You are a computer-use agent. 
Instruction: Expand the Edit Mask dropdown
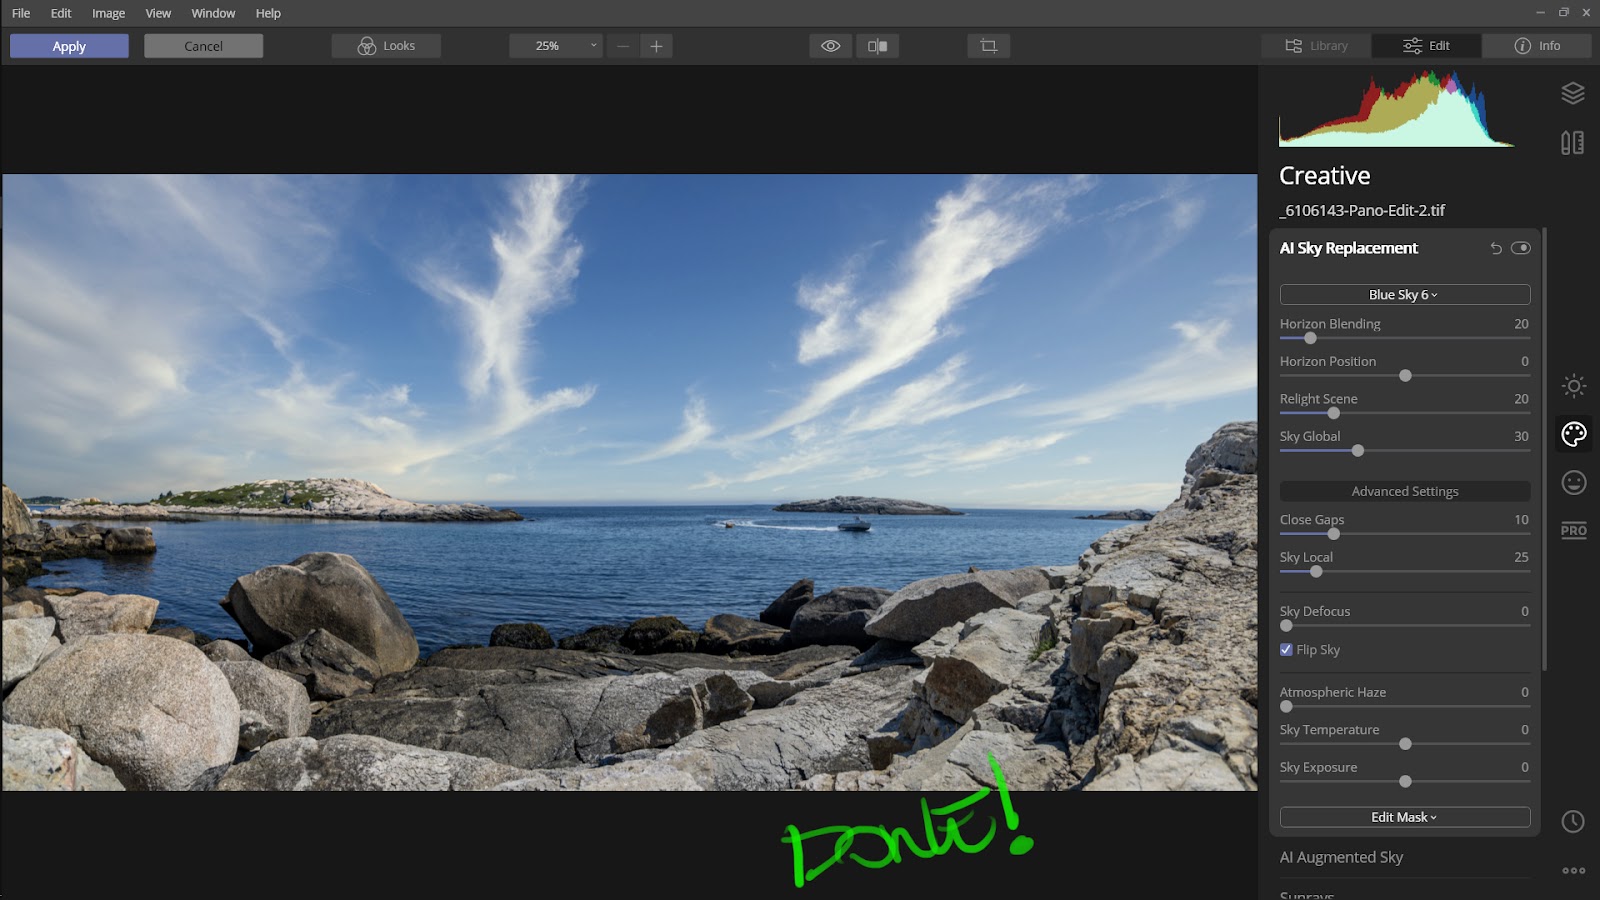pos(1405,817)
